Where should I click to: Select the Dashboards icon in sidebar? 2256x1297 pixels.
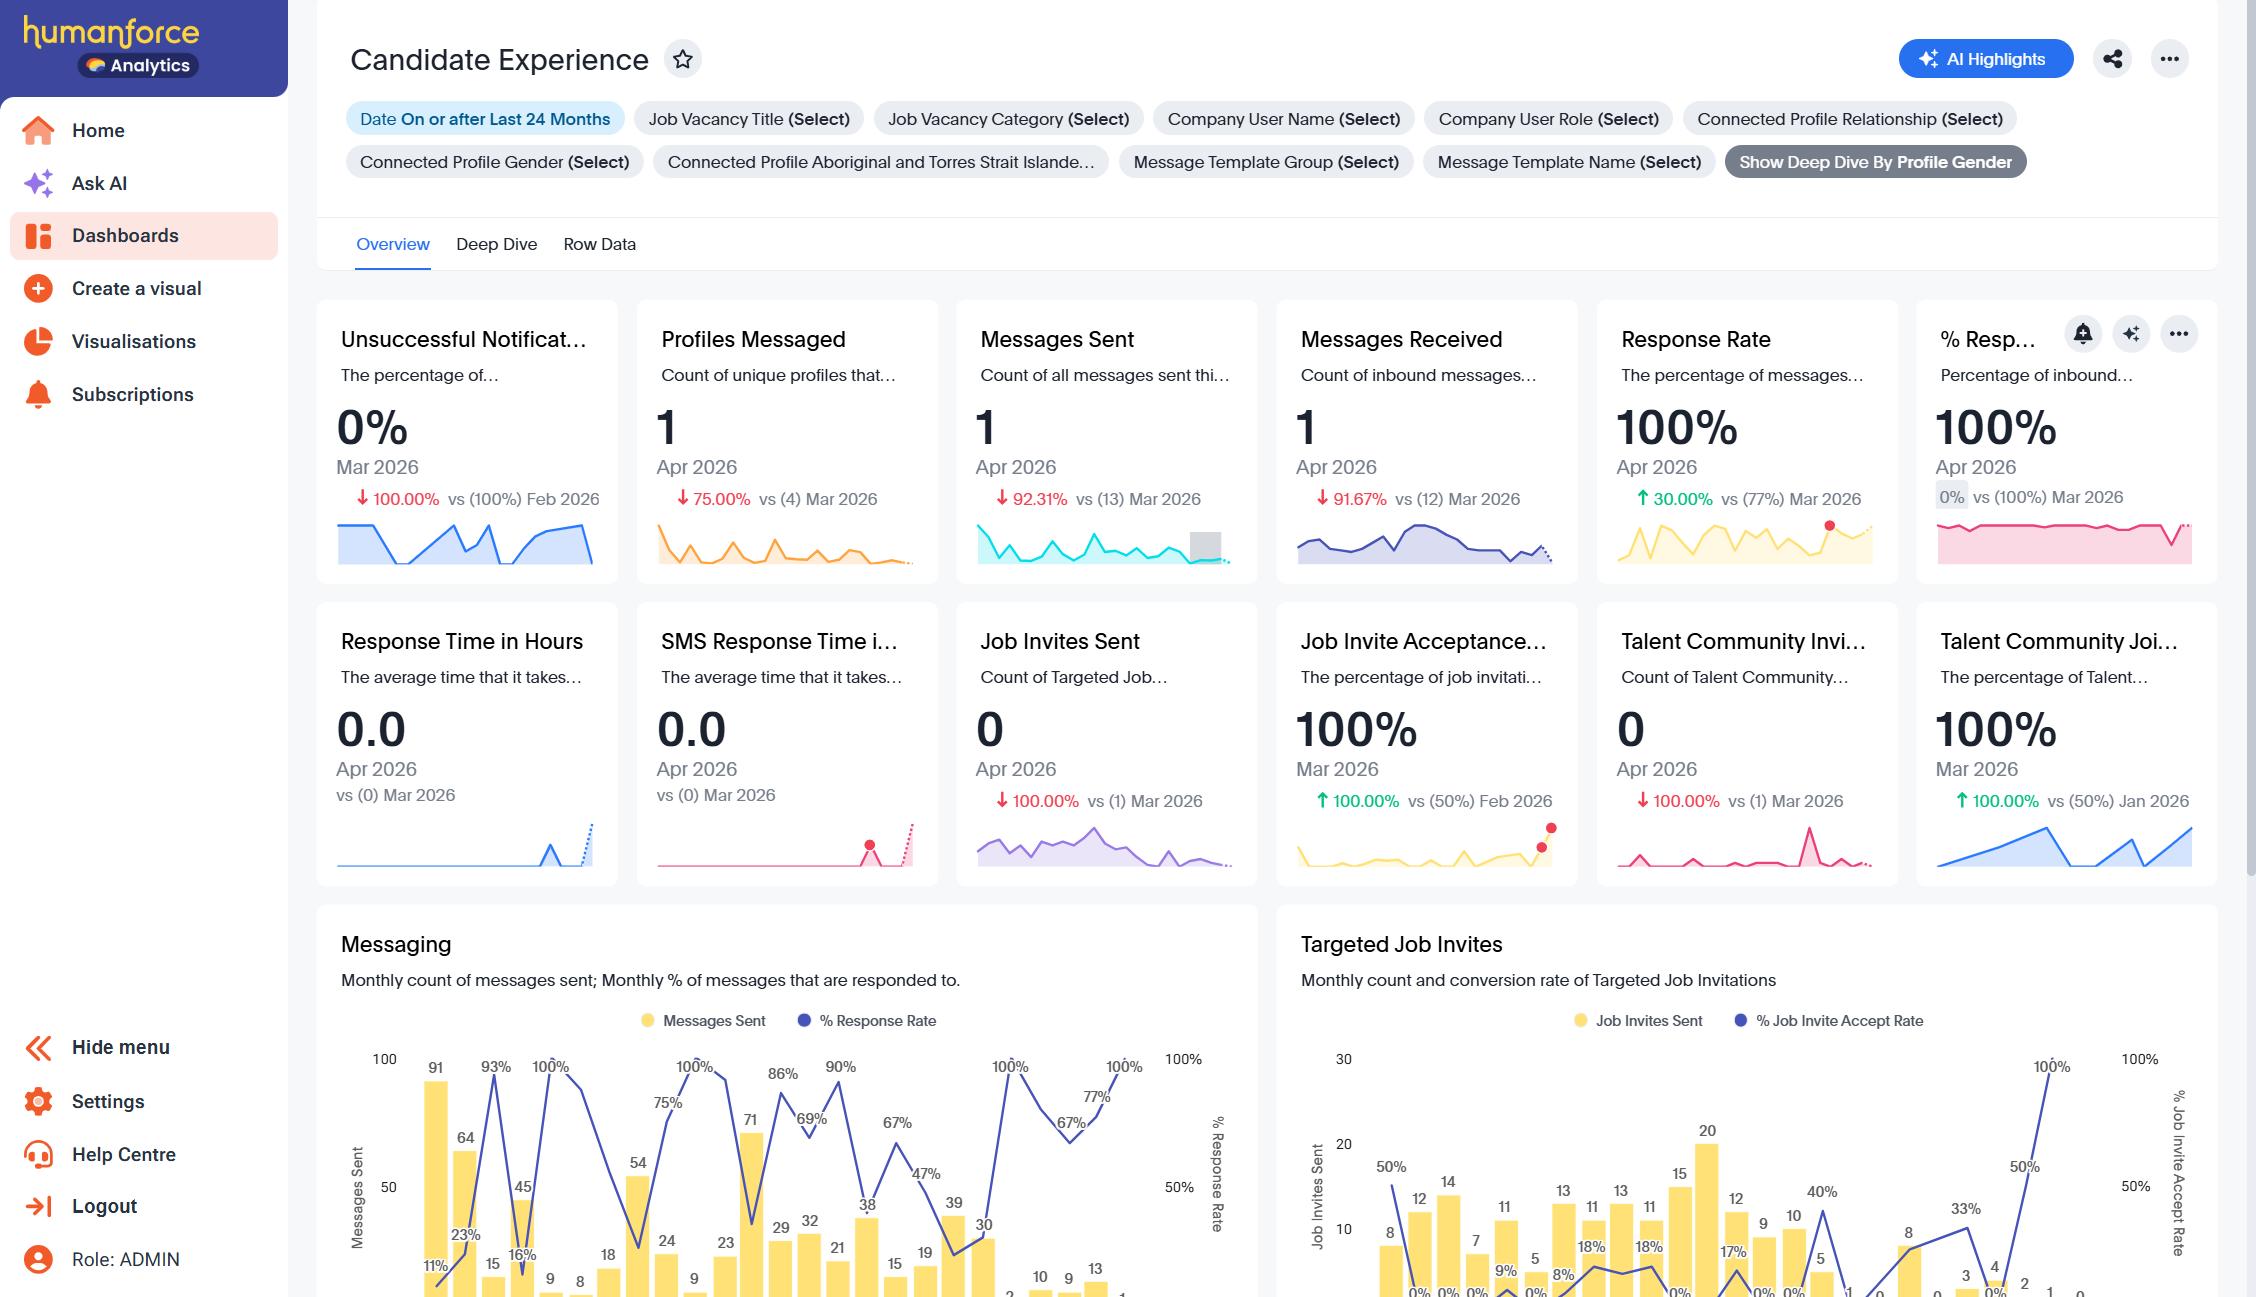click(x=38, y=236)
